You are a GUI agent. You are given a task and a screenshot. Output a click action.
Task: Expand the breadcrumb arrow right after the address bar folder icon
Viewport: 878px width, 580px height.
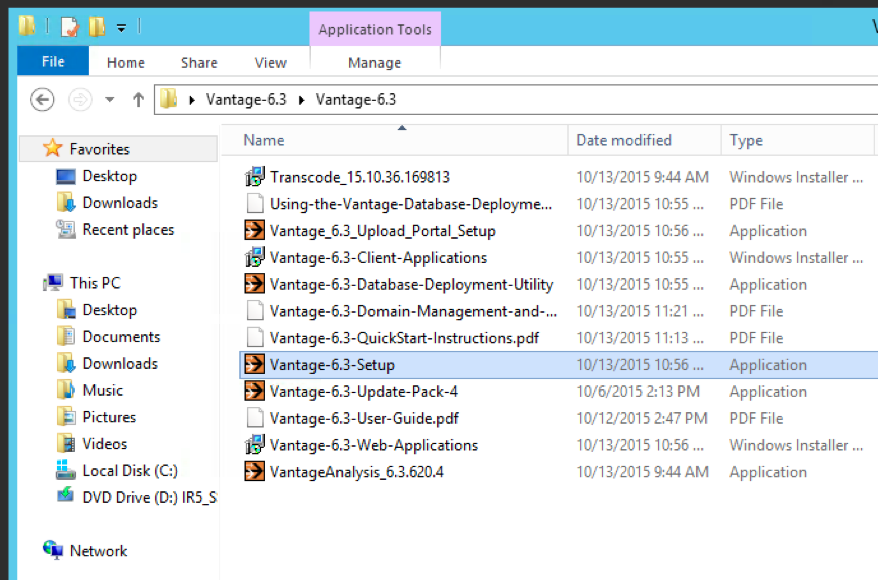(x=192, y=100)
